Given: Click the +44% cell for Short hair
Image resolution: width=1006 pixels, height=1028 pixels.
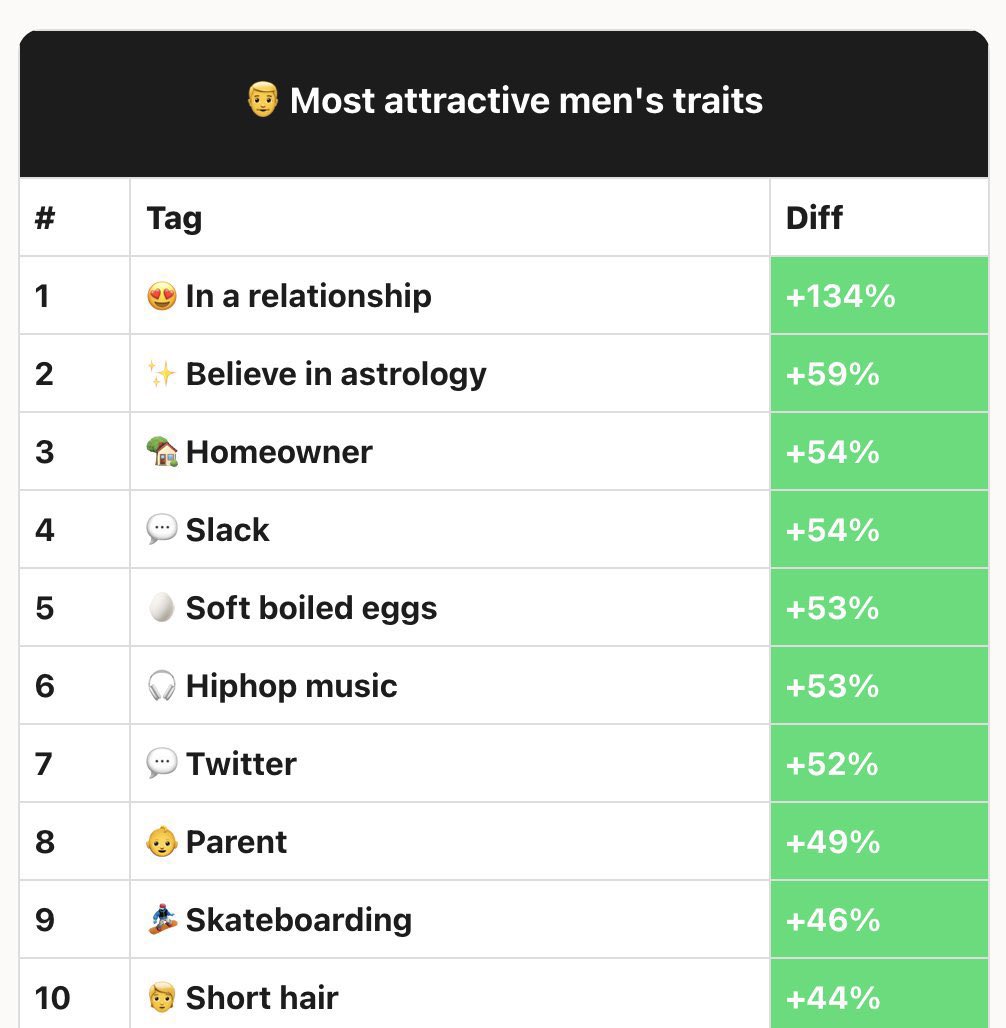Looking at the screenshot, I should pos(878,996).
